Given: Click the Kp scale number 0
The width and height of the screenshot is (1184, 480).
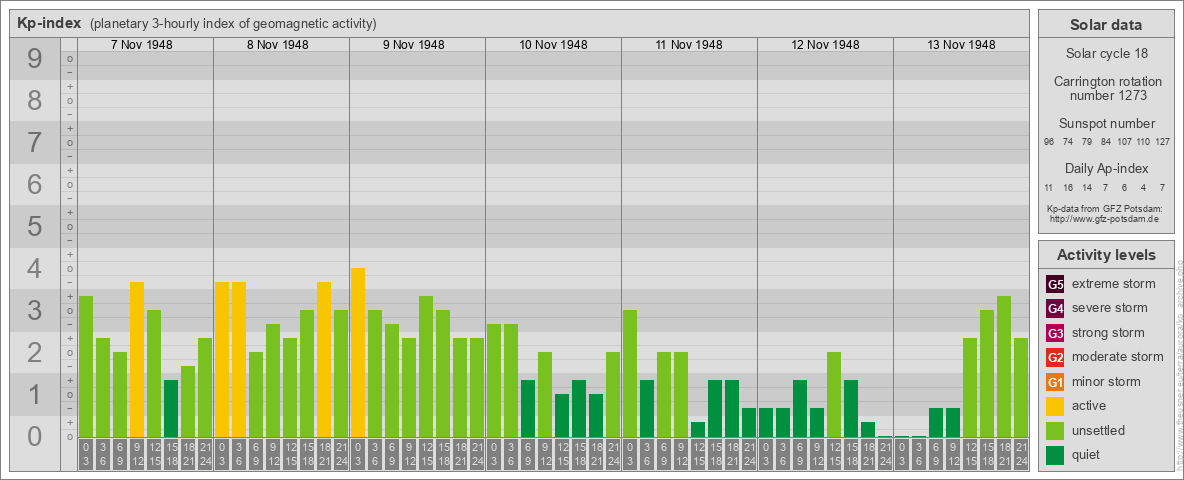Looking at the screenshot, I should click(34, 436).
